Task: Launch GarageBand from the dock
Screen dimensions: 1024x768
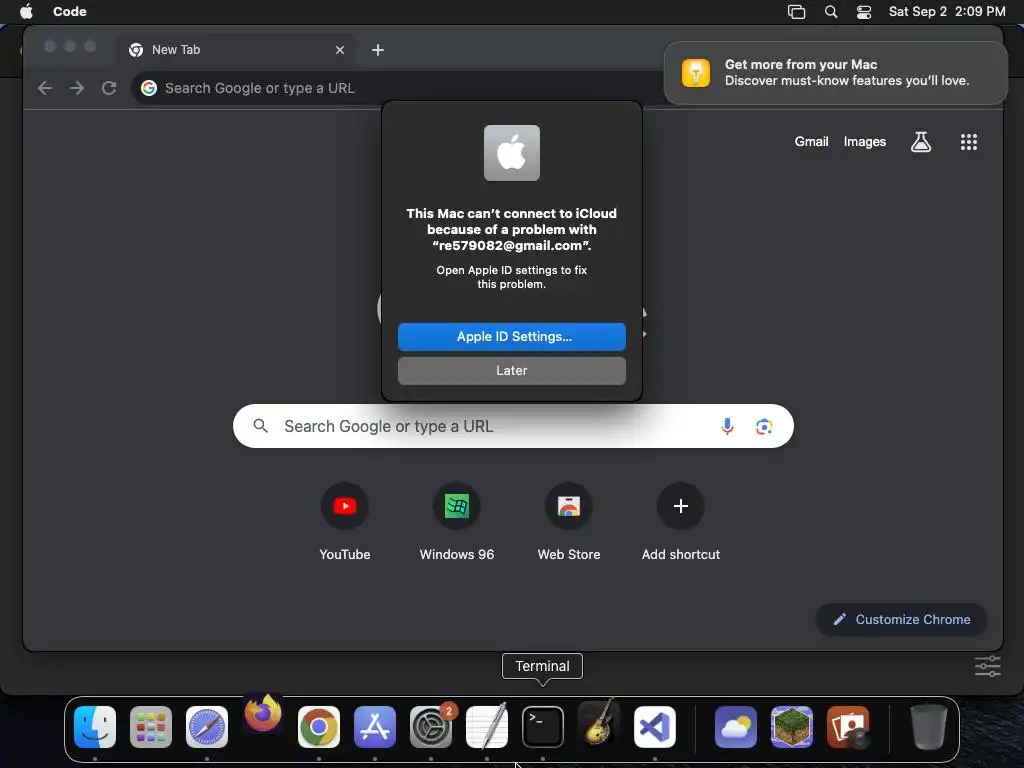Action: (599, 724)
